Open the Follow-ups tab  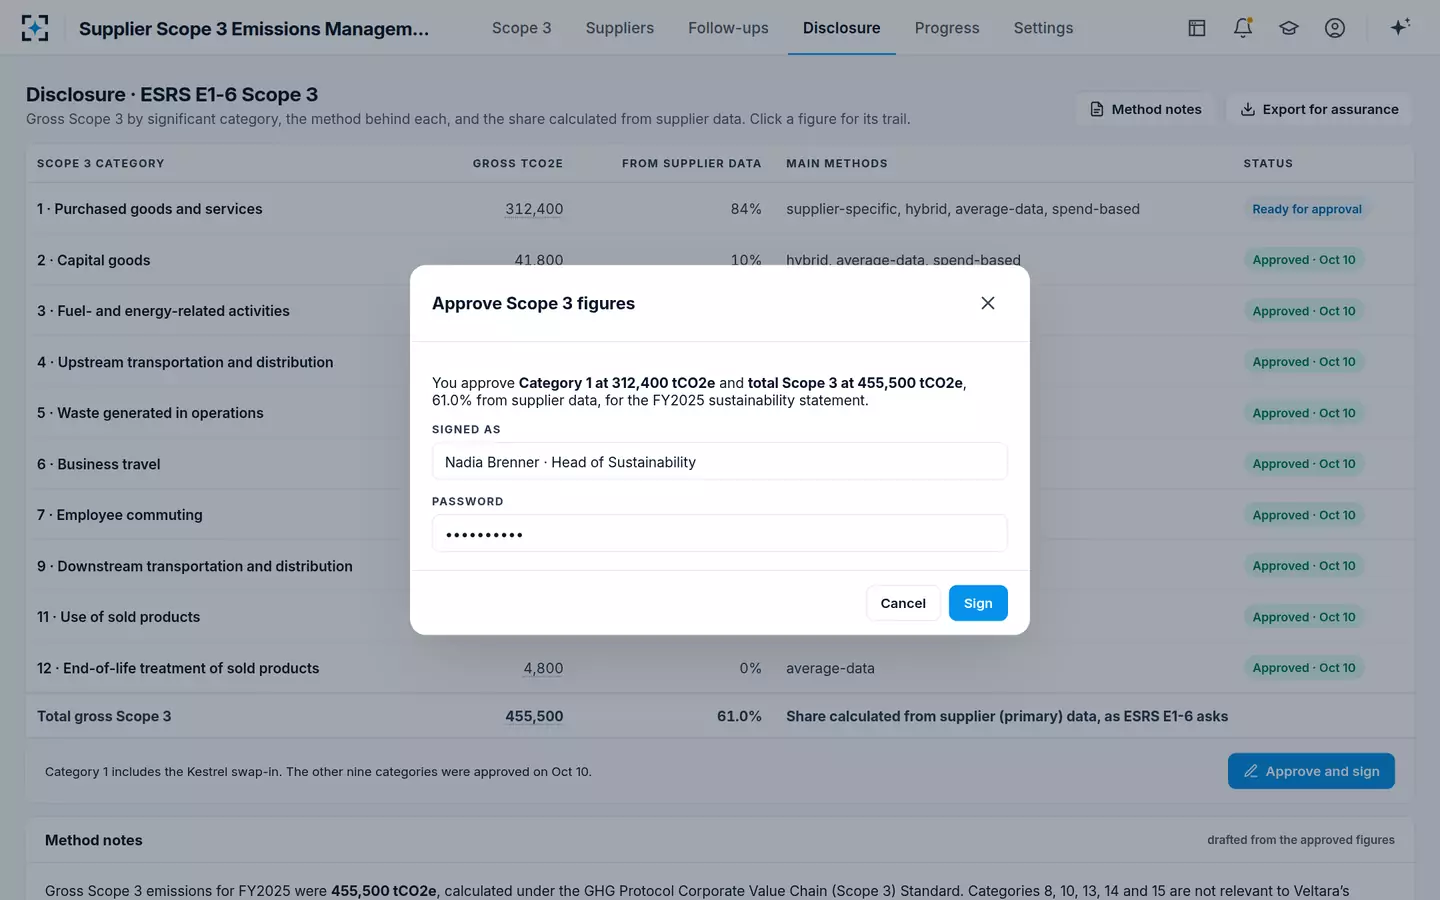[x=728, y=28]
